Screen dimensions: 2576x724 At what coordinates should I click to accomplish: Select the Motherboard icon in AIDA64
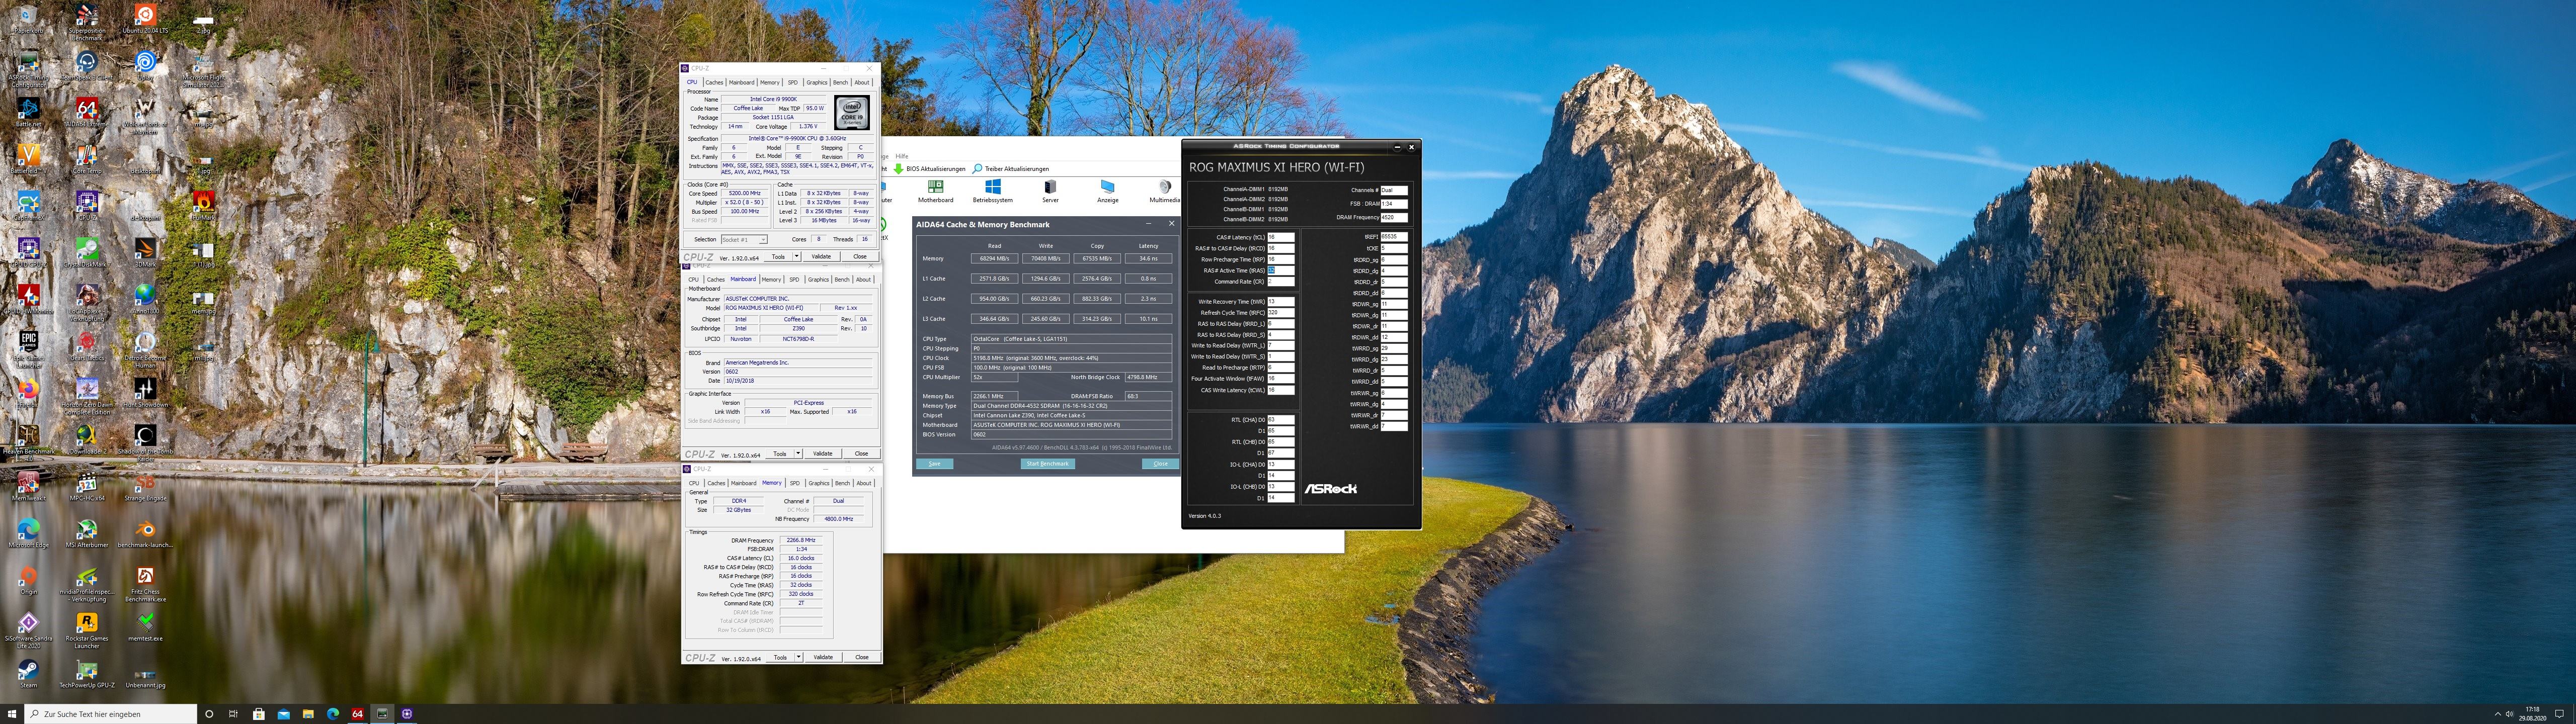[x=935, y=191]
